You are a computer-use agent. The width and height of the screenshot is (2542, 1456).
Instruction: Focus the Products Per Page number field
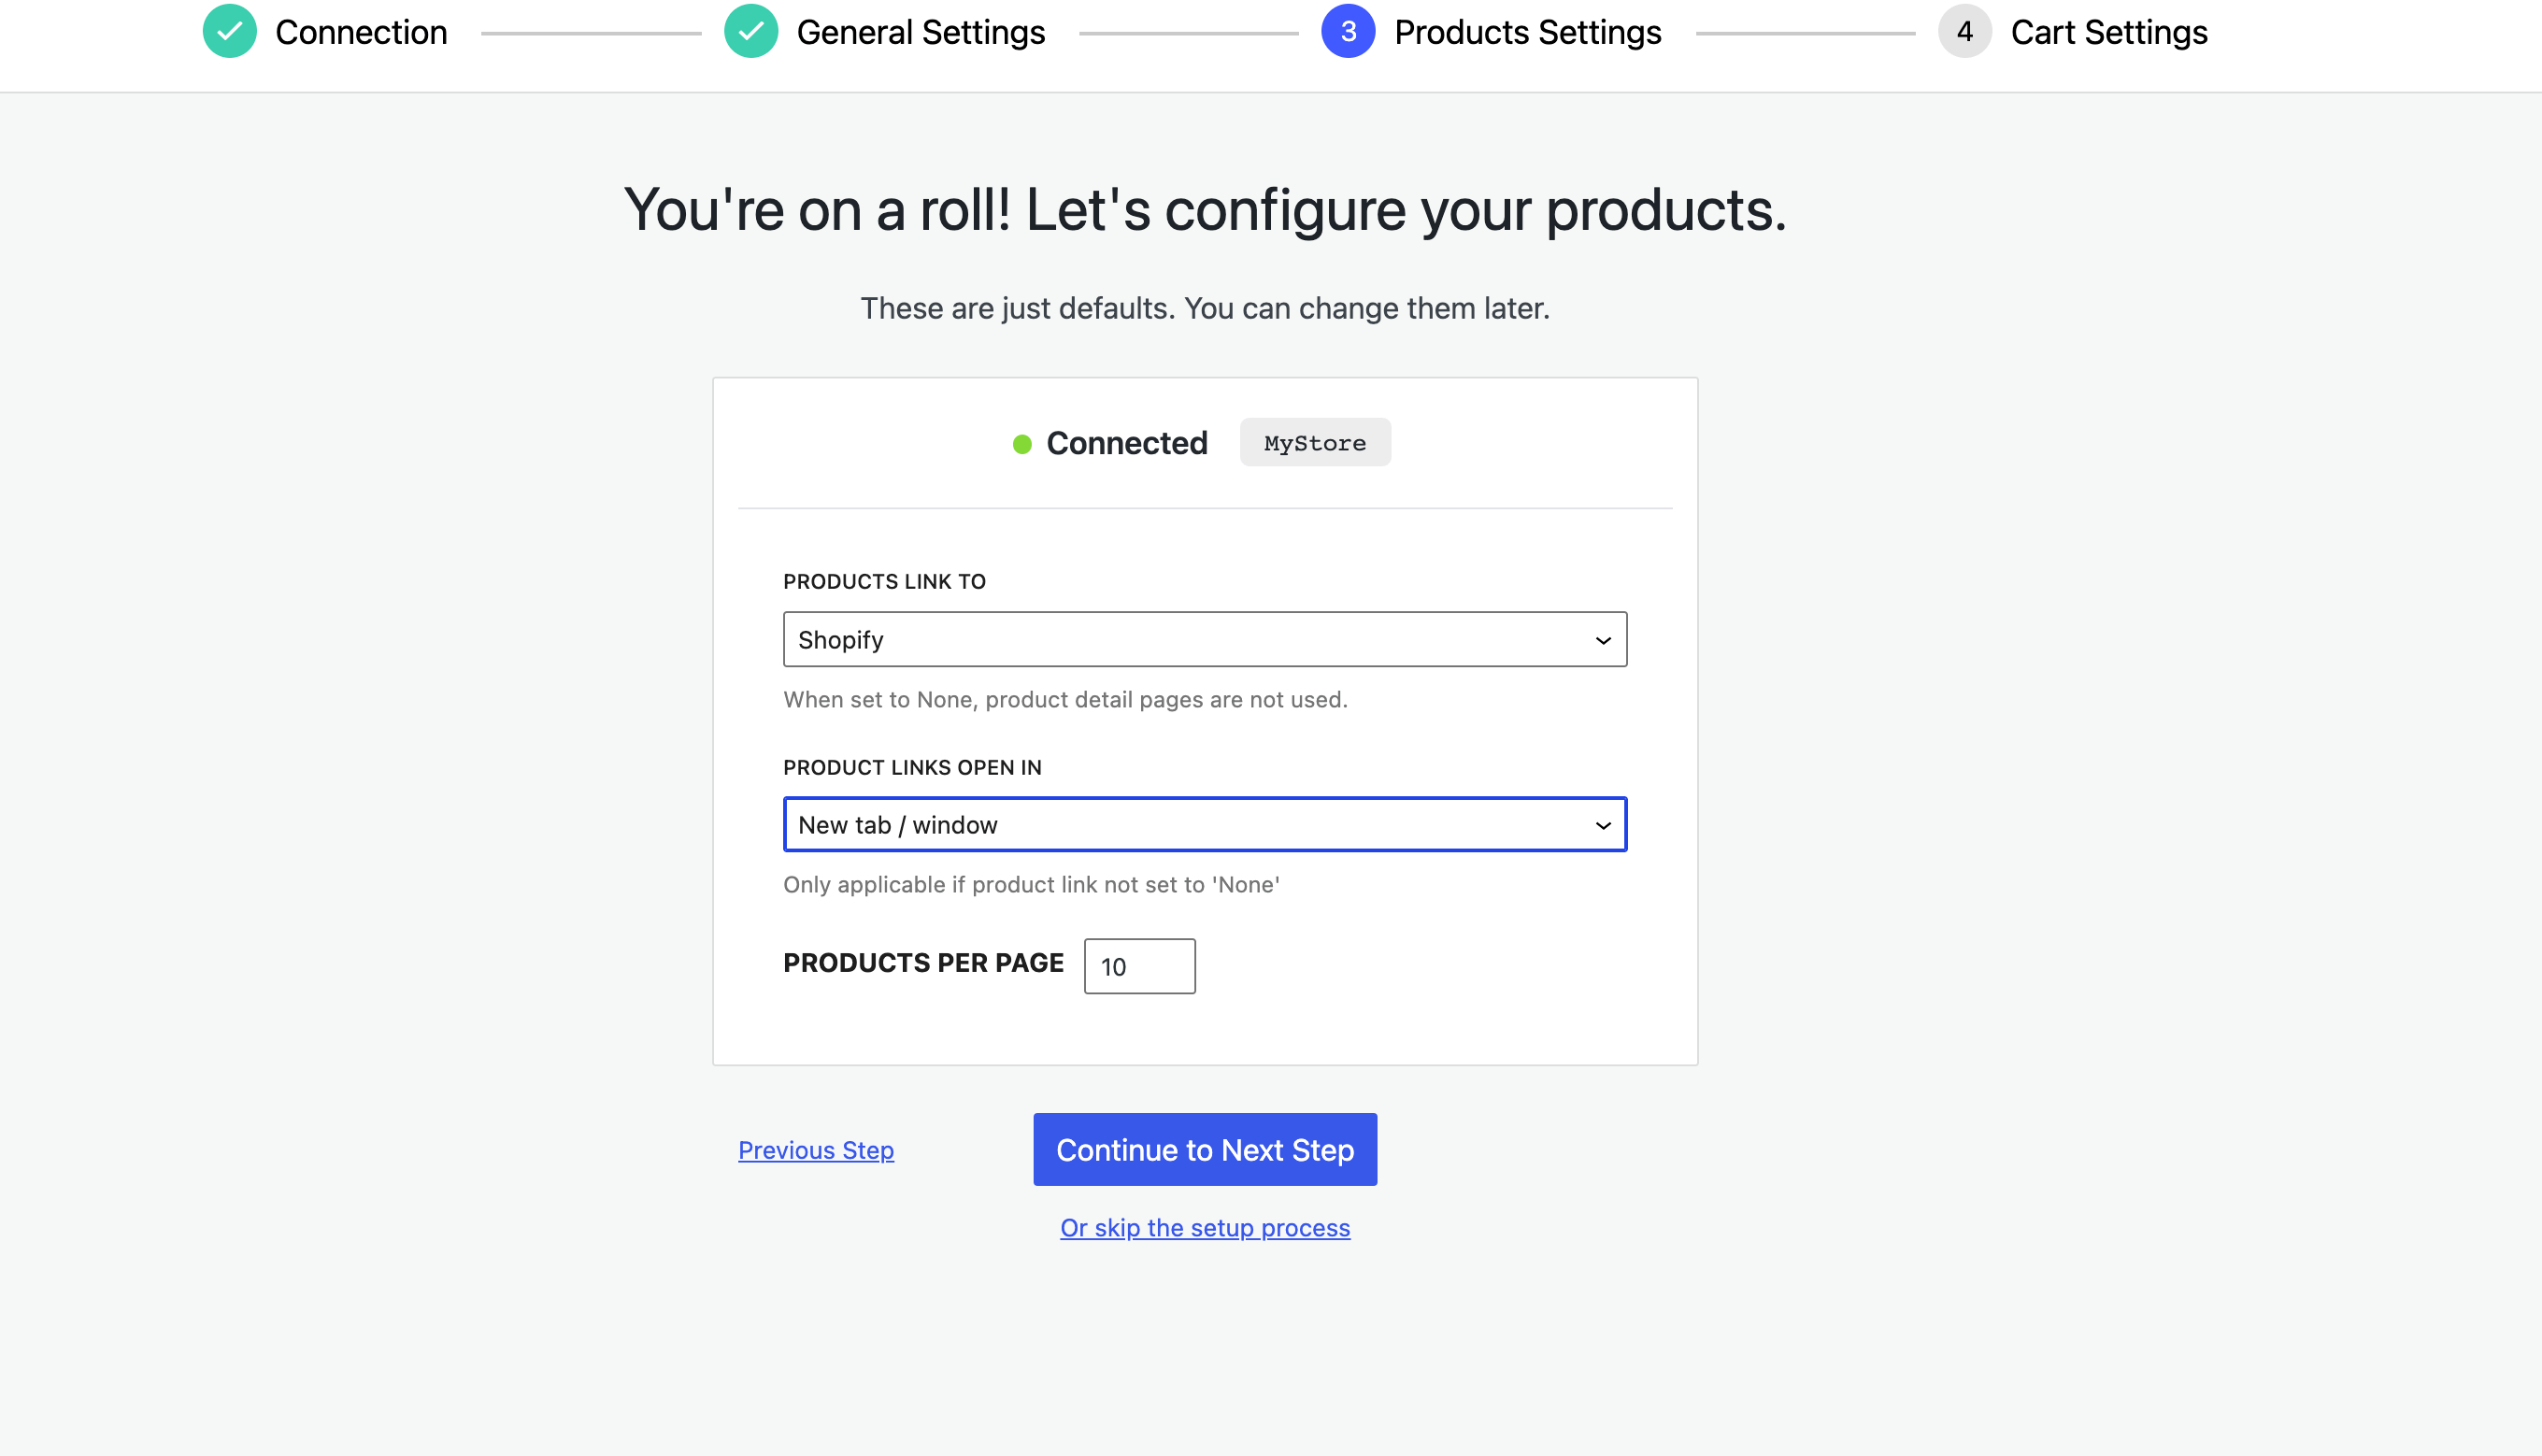(x=1139, y=966)
